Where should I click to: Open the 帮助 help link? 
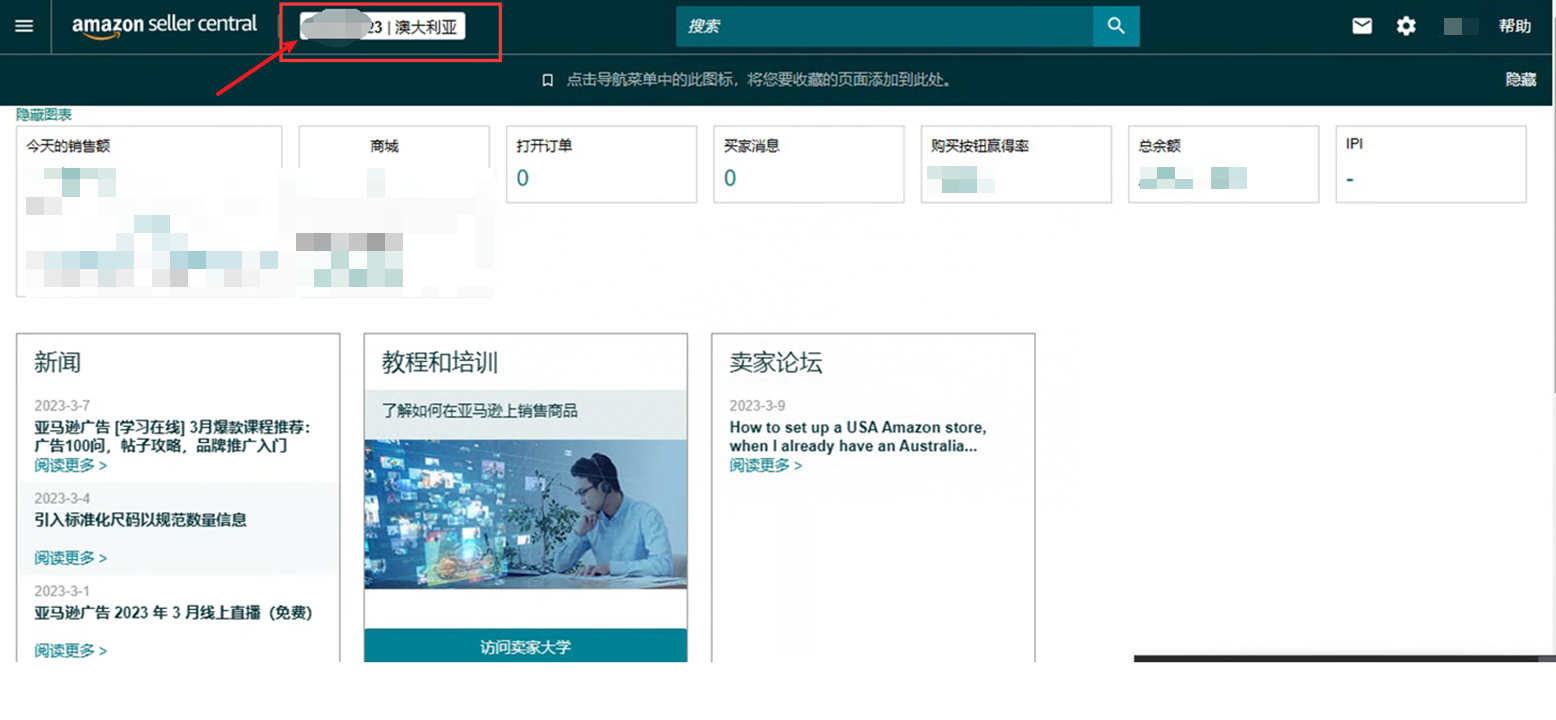coord(1514,26)
